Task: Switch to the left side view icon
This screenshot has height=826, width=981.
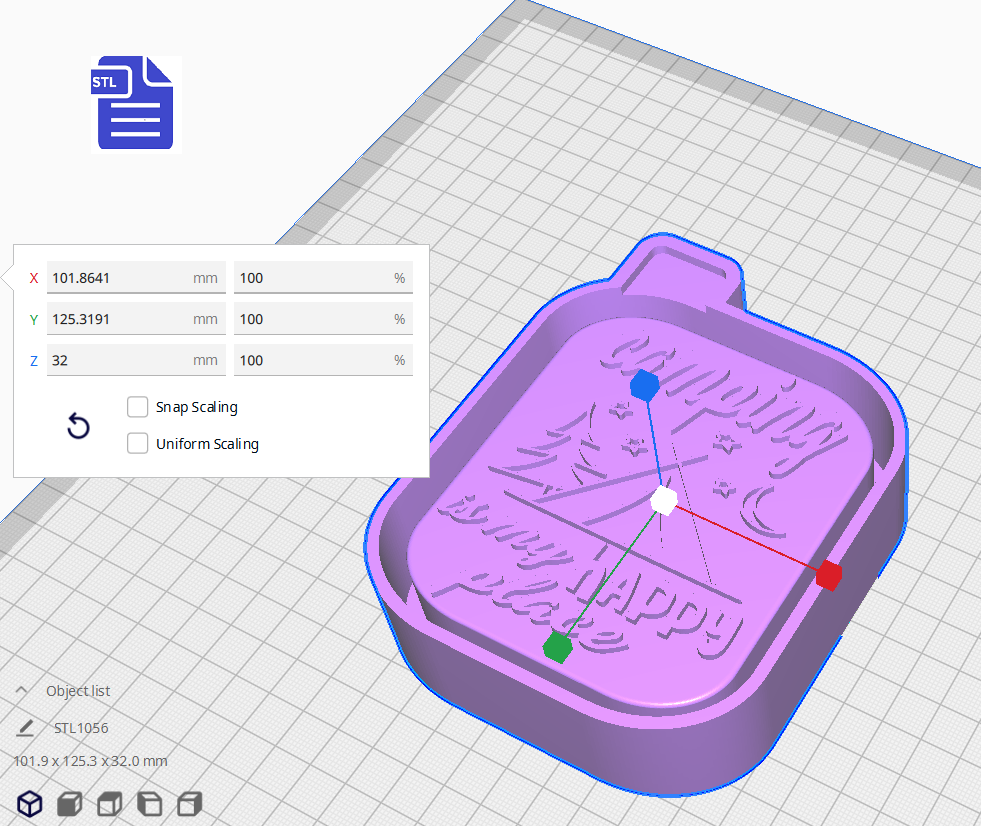Action: (148, 803)
